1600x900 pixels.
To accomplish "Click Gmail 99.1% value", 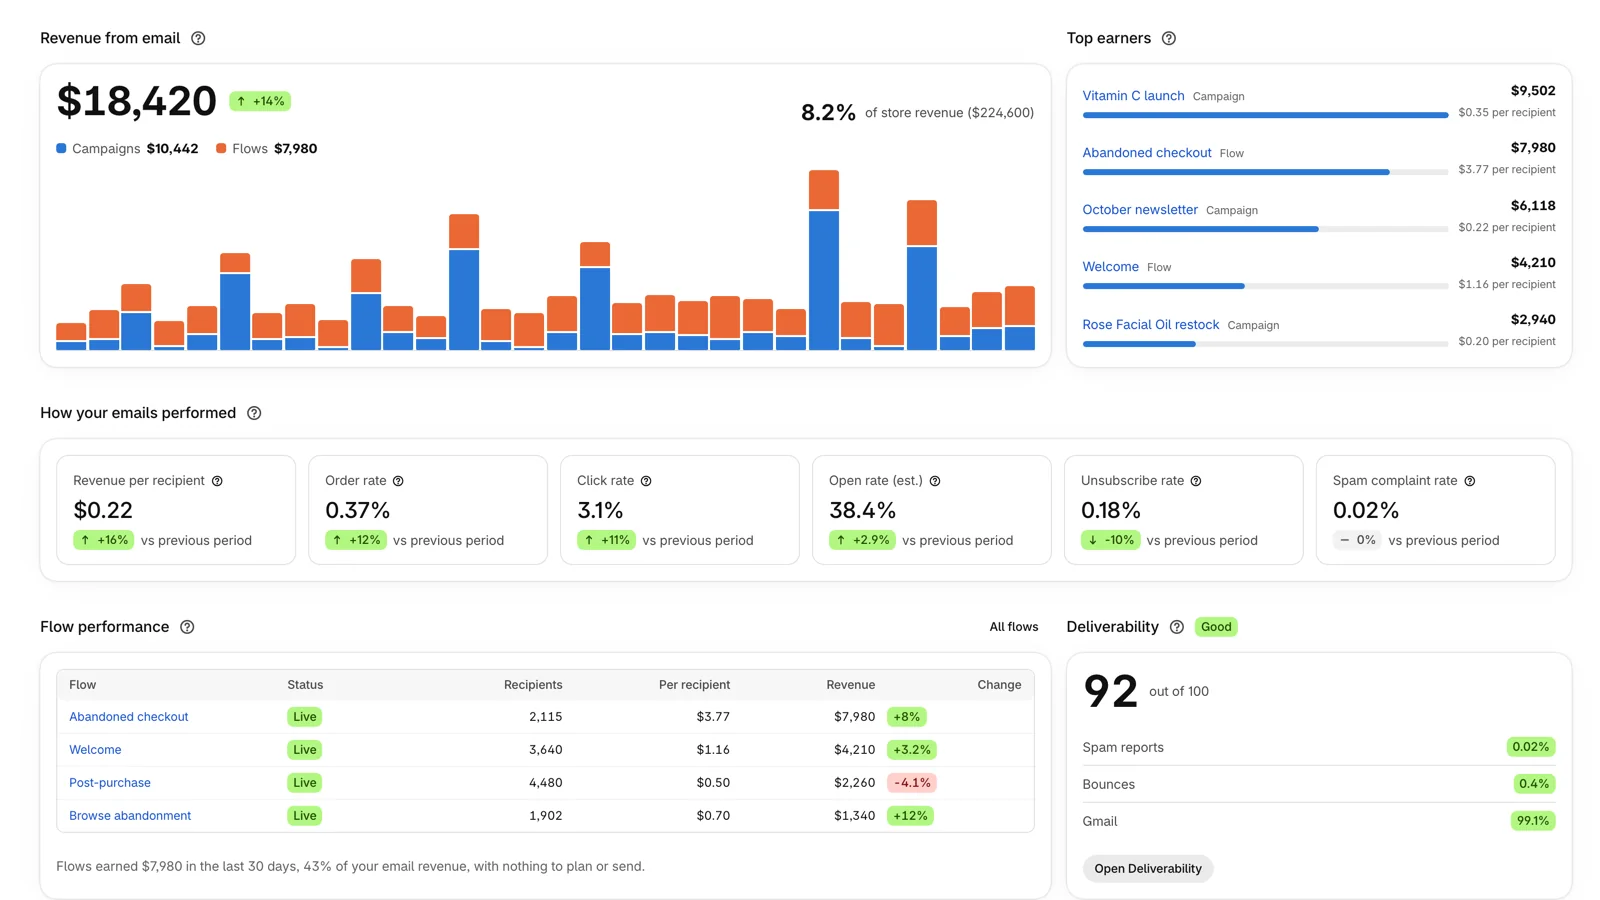I will [1532, 821].
